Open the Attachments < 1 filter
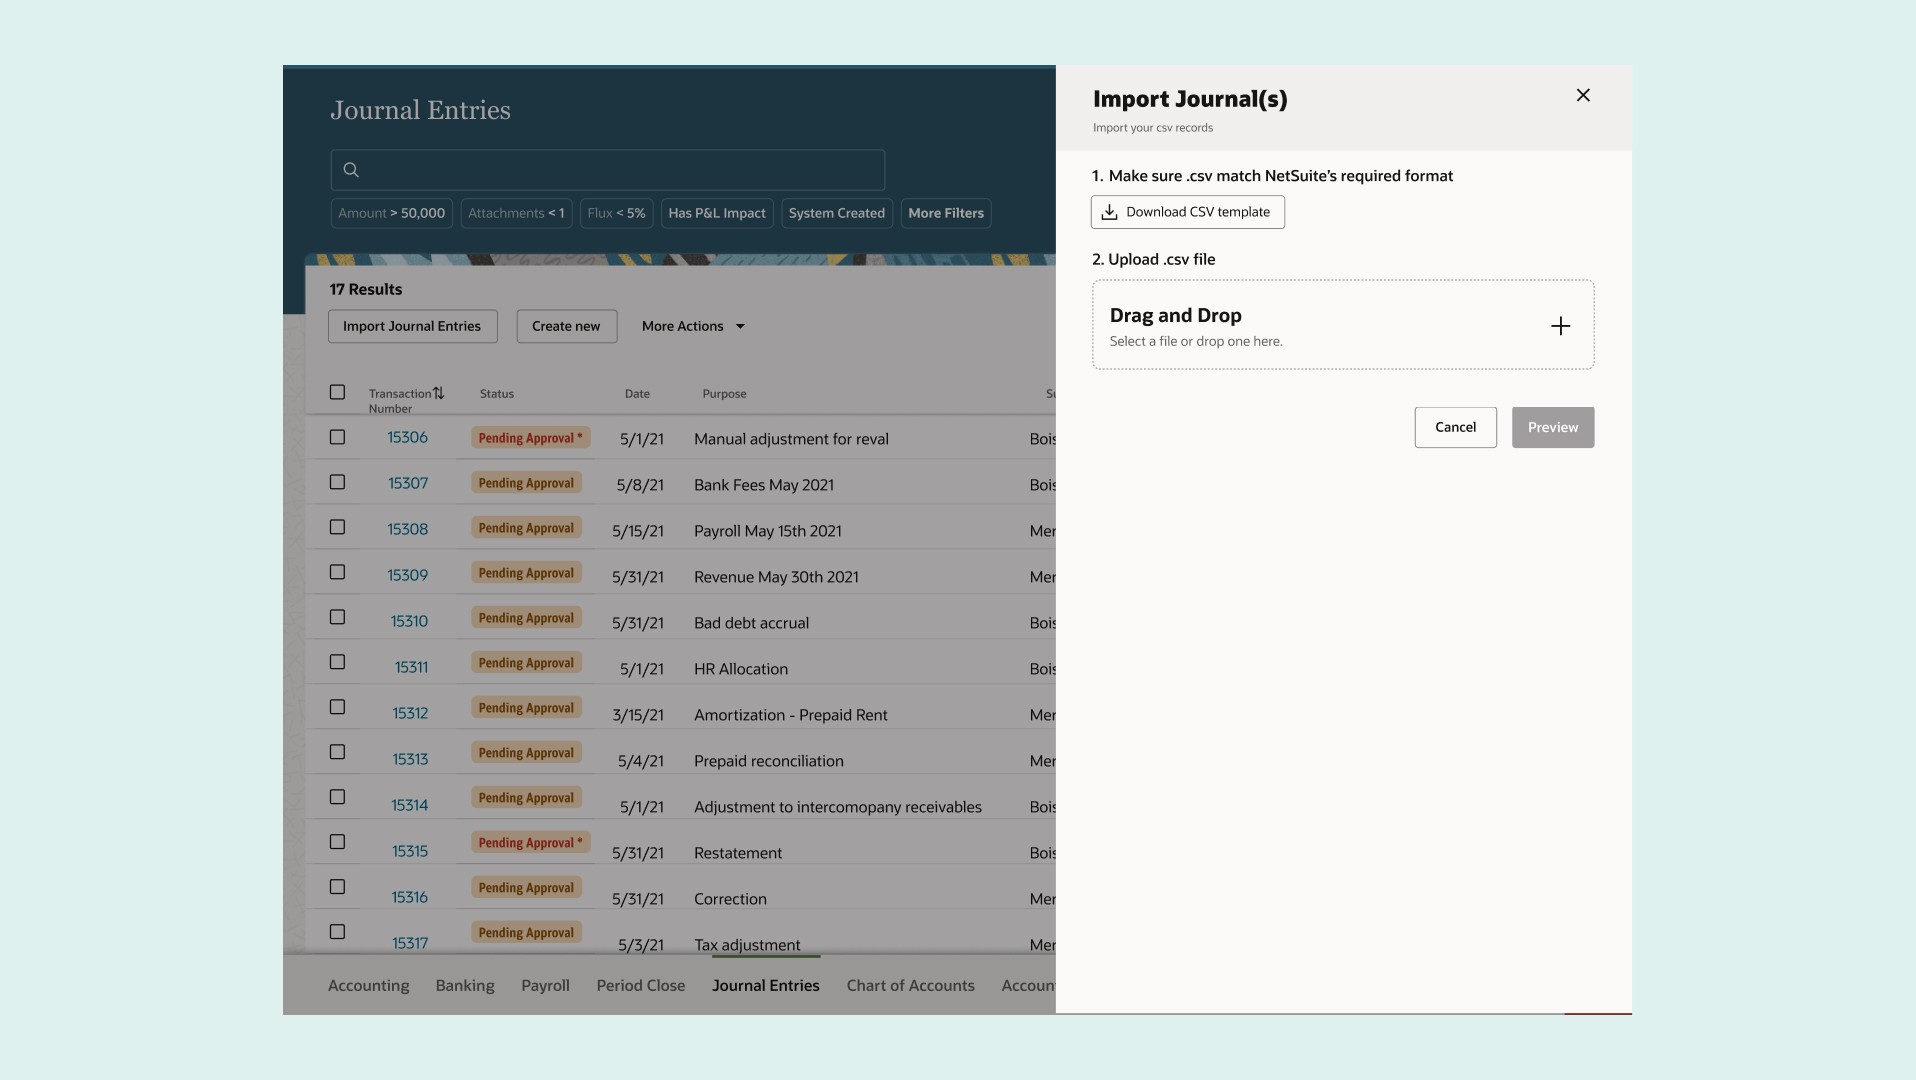 [x=516, y=213]
